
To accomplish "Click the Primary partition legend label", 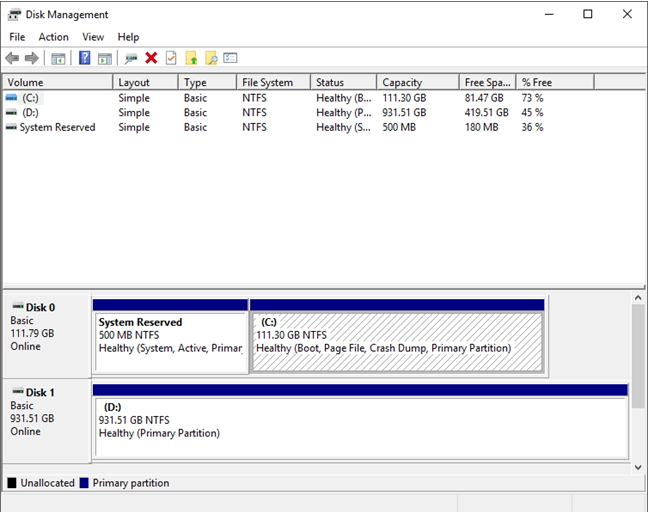I will [x=131, y=483].
